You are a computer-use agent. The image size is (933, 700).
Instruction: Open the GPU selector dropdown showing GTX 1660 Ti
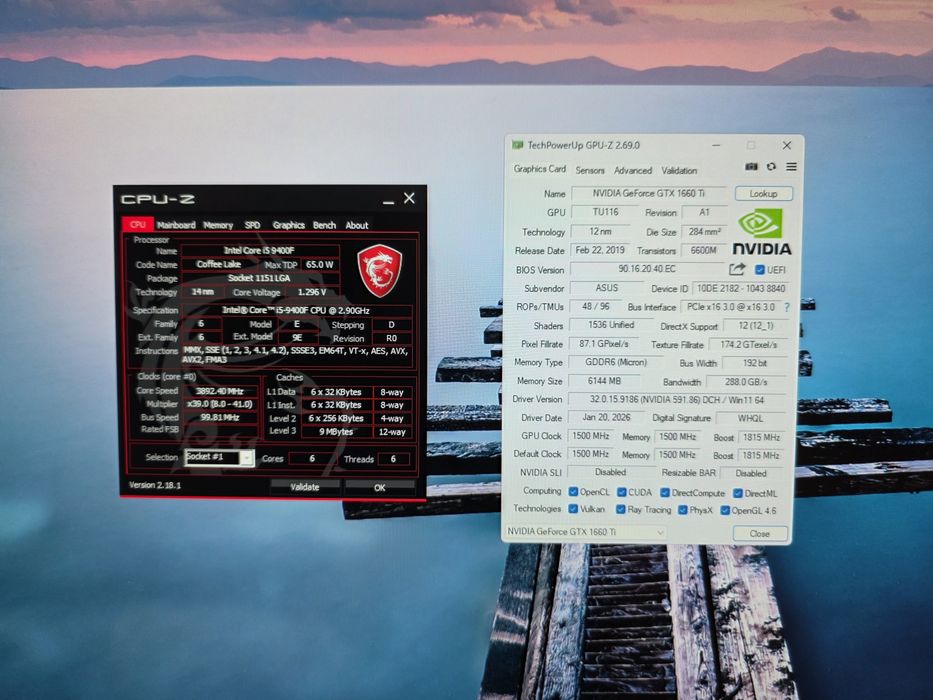click(586, 532)
